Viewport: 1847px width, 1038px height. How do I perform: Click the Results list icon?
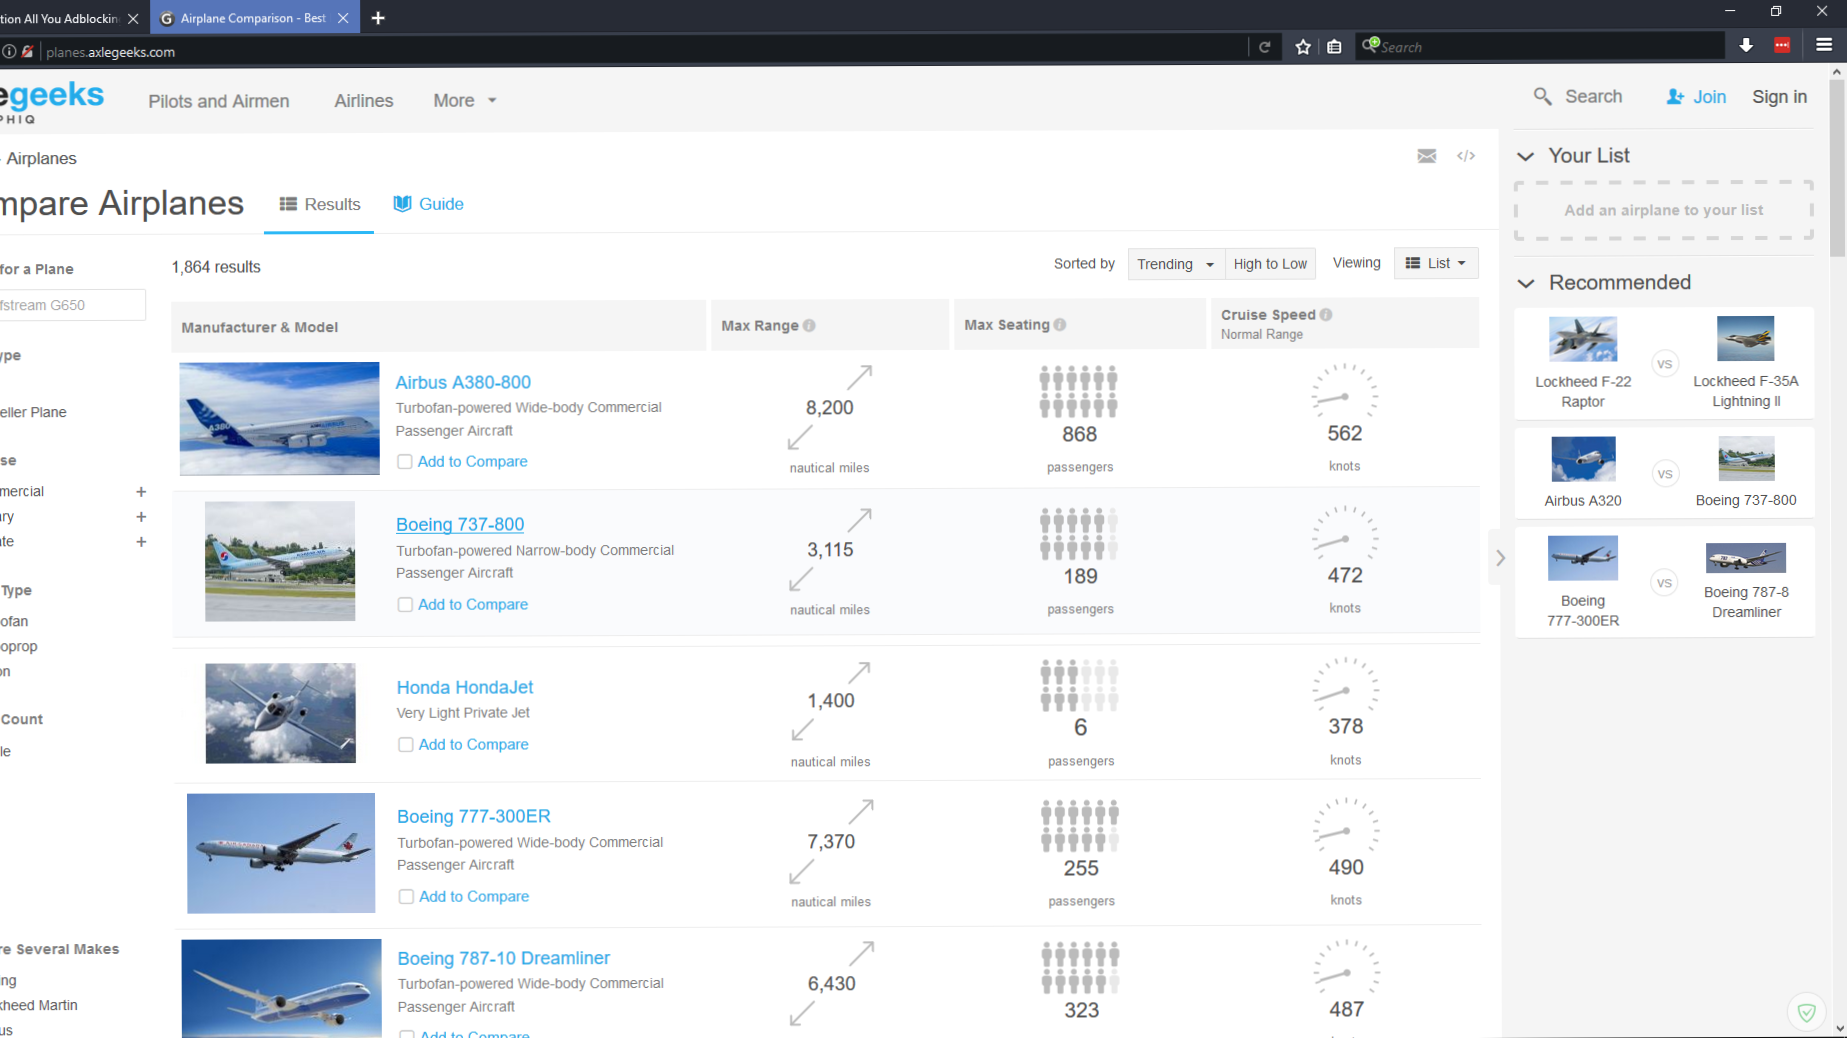(x=288, y=204)
